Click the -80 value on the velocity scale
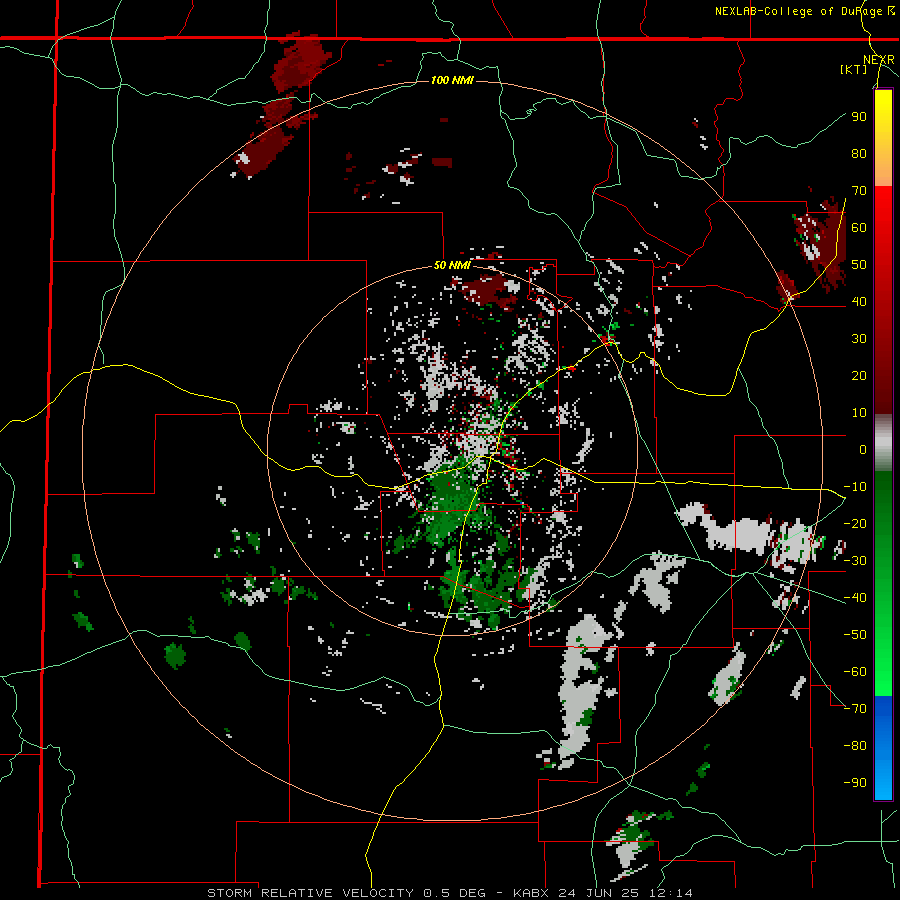The width and height of the screenshot is (900, 900). coord(855,746)
